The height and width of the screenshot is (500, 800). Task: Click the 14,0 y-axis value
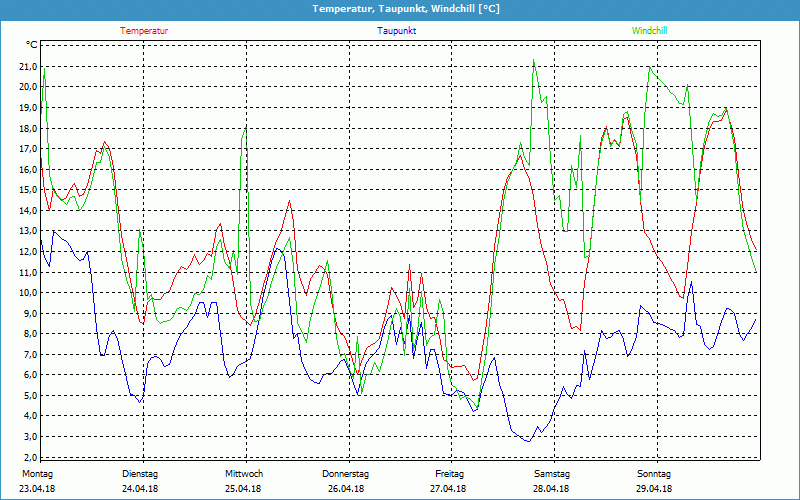pyautogui.click(x=29, y=210)
